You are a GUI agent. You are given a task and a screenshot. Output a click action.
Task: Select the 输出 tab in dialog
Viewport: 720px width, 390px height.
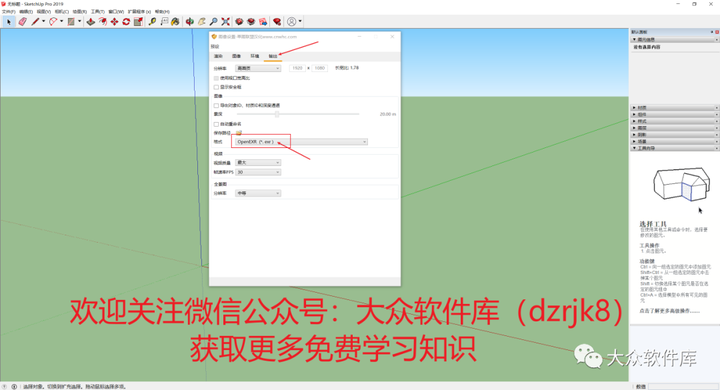coord(273,56)
